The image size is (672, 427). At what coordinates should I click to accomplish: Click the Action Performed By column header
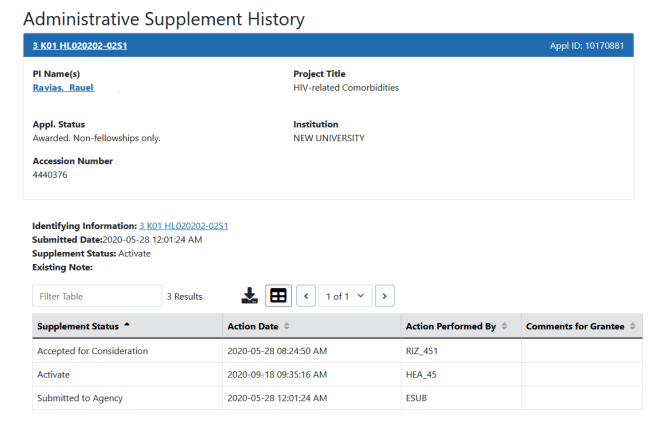tap(450, 326)
